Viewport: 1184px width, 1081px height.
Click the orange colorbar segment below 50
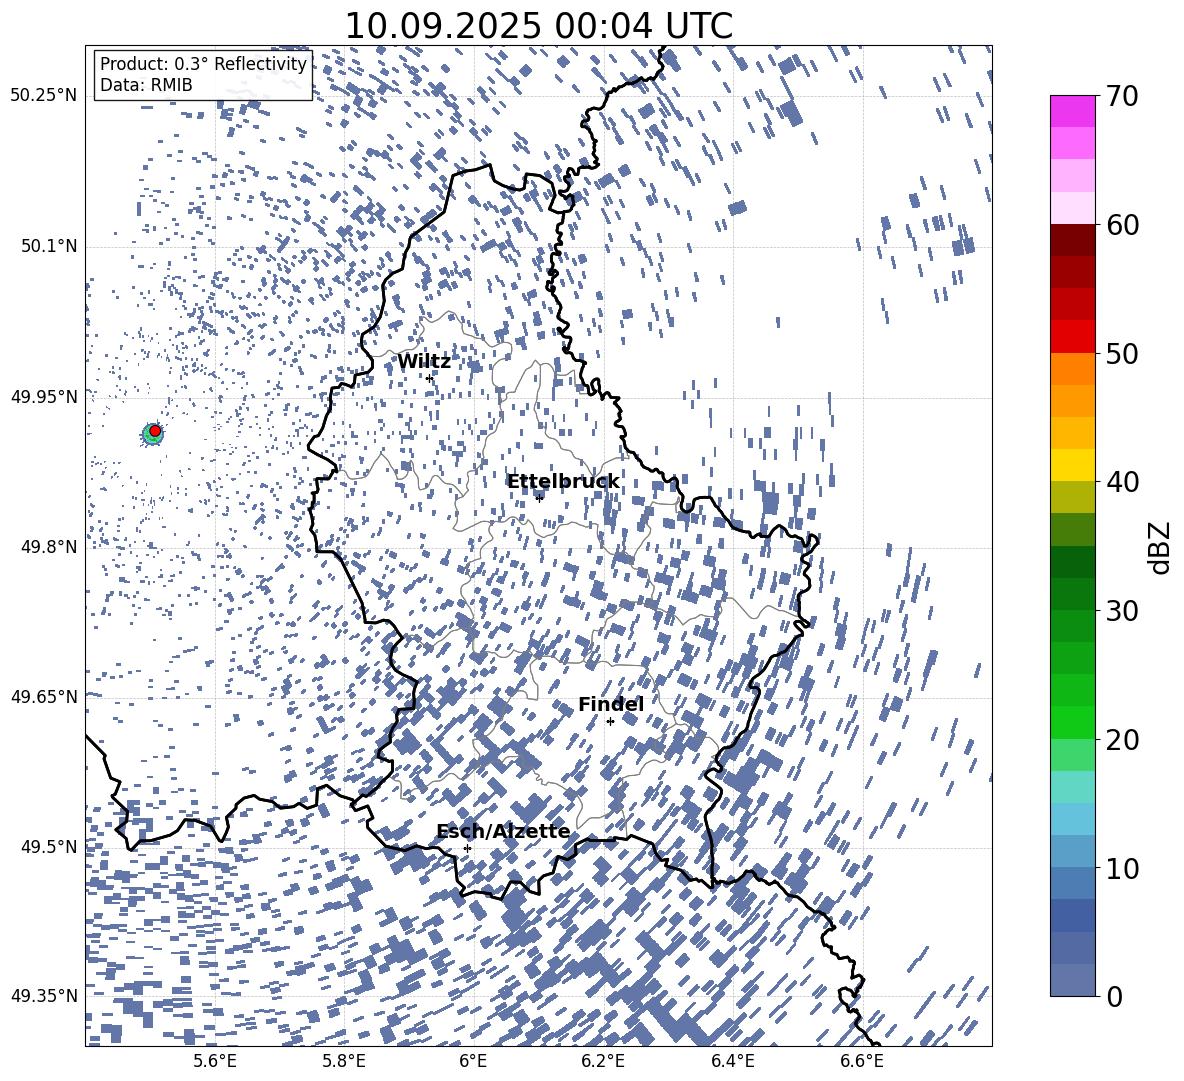pos(1073,369)
